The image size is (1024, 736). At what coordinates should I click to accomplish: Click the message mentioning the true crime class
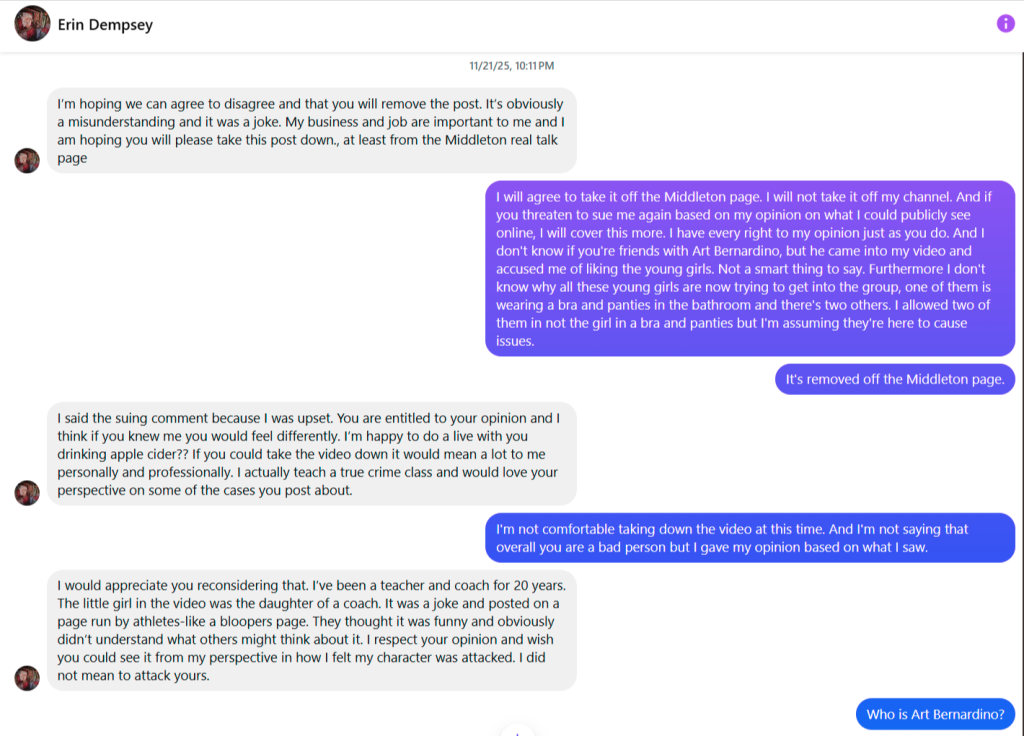click(312, 456)
